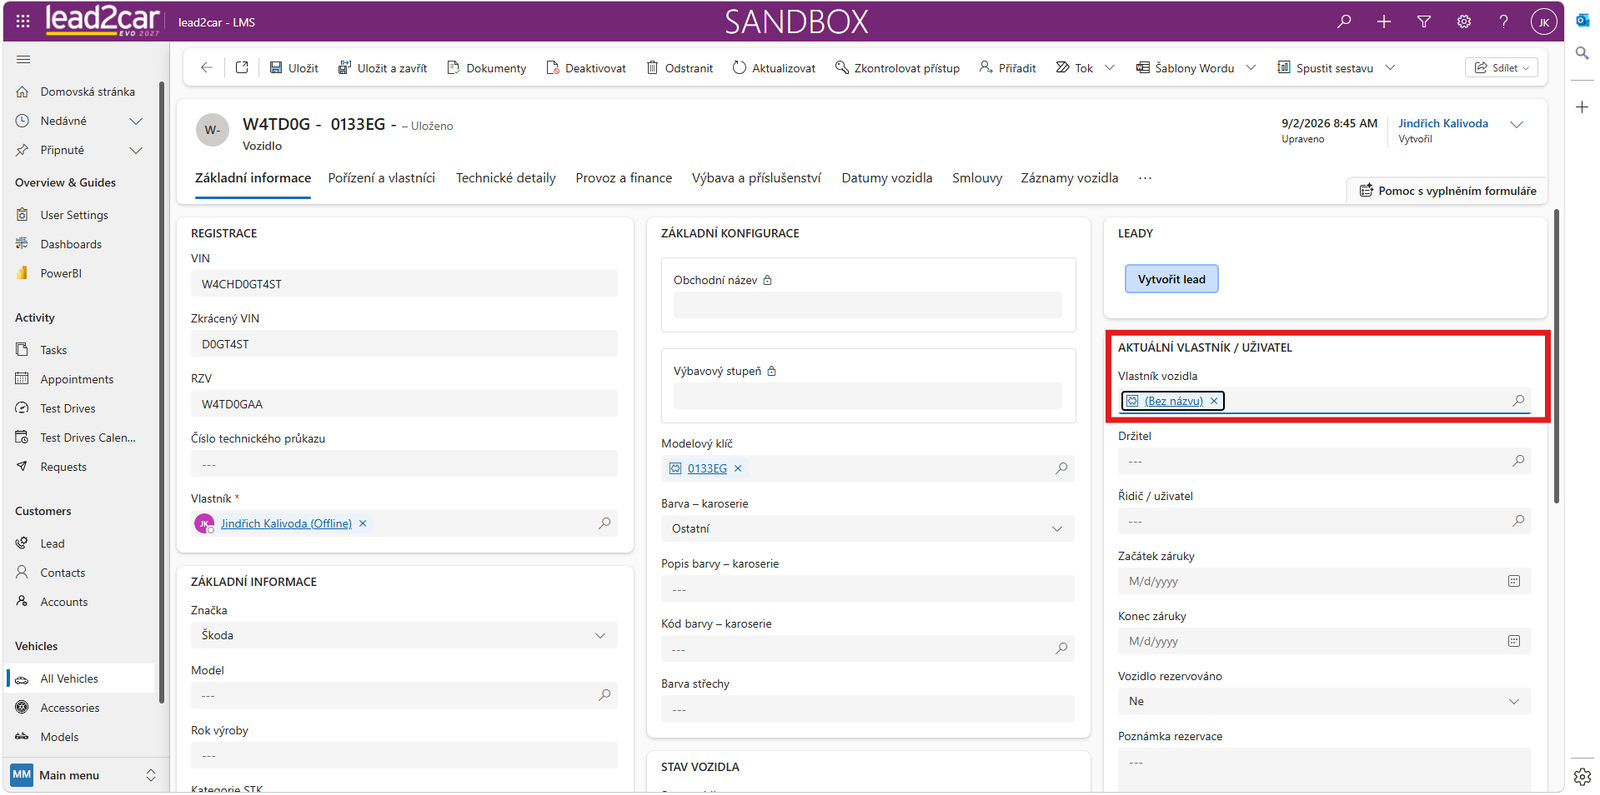Open Vozidlo rezervováno dropdown
The height and width of the screenshot is (795, 1600).
1324,702
